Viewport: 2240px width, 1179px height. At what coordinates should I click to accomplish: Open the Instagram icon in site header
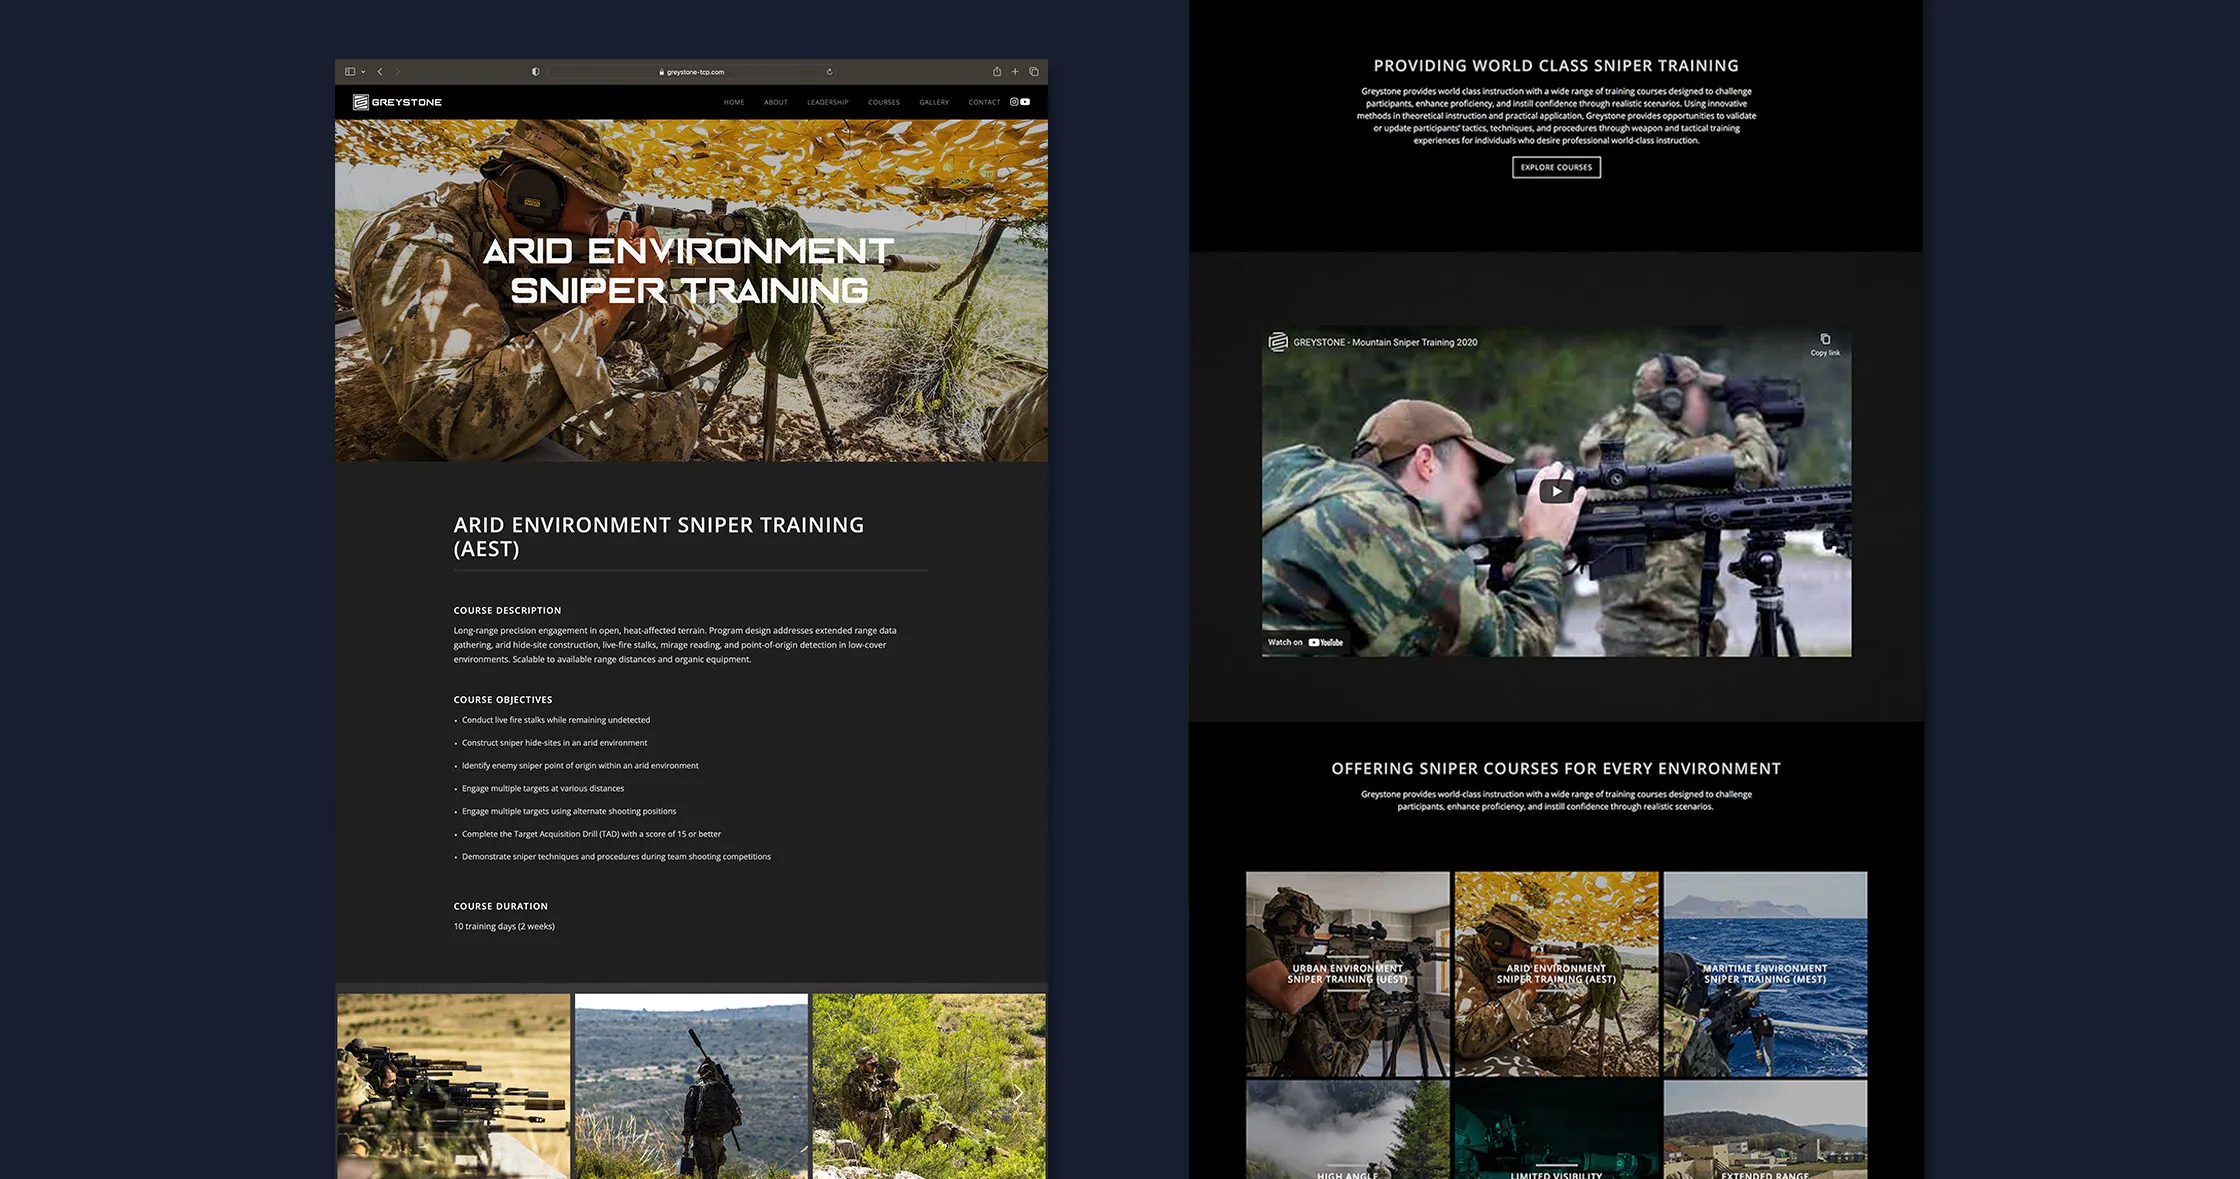click(1014, 102)
